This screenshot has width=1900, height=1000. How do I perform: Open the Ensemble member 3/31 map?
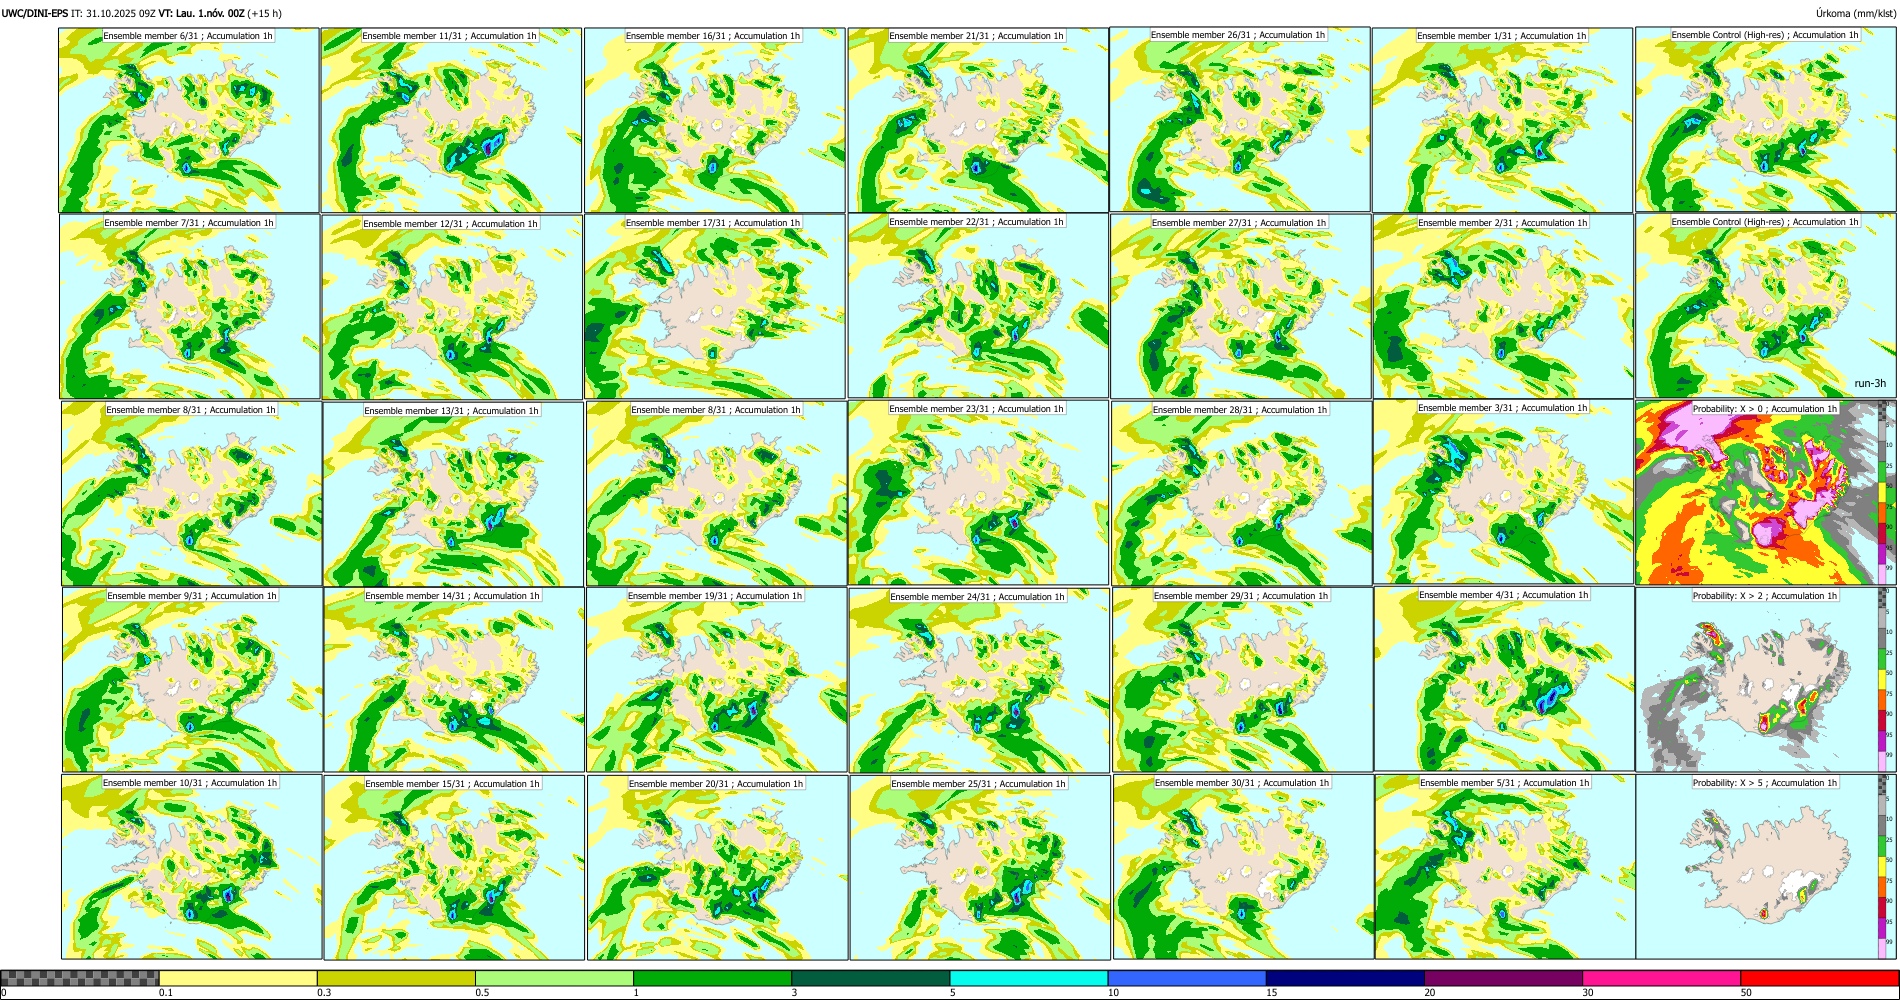pyautogui.click(x=1503, y=492)
